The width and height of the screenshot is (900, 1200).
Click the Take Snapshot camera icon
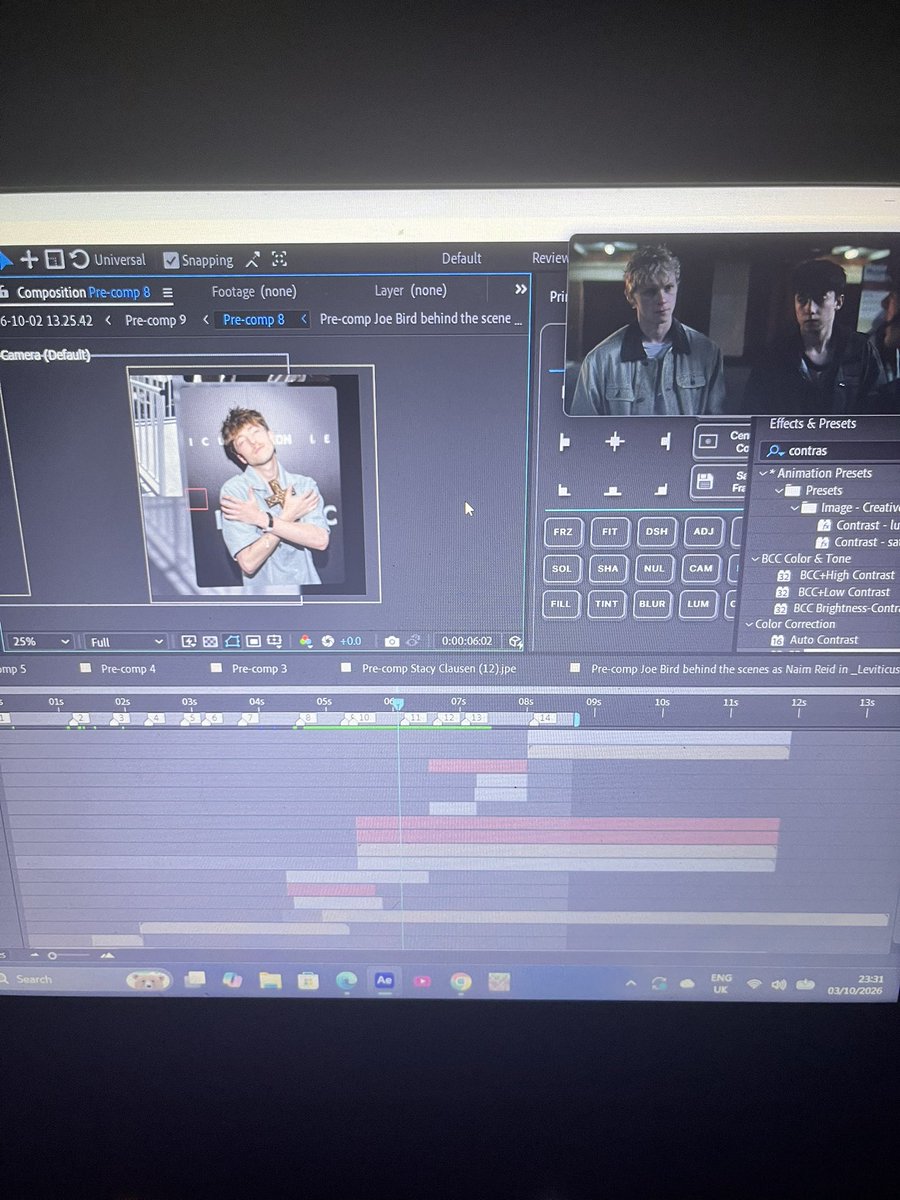click(x=392, y=641)
